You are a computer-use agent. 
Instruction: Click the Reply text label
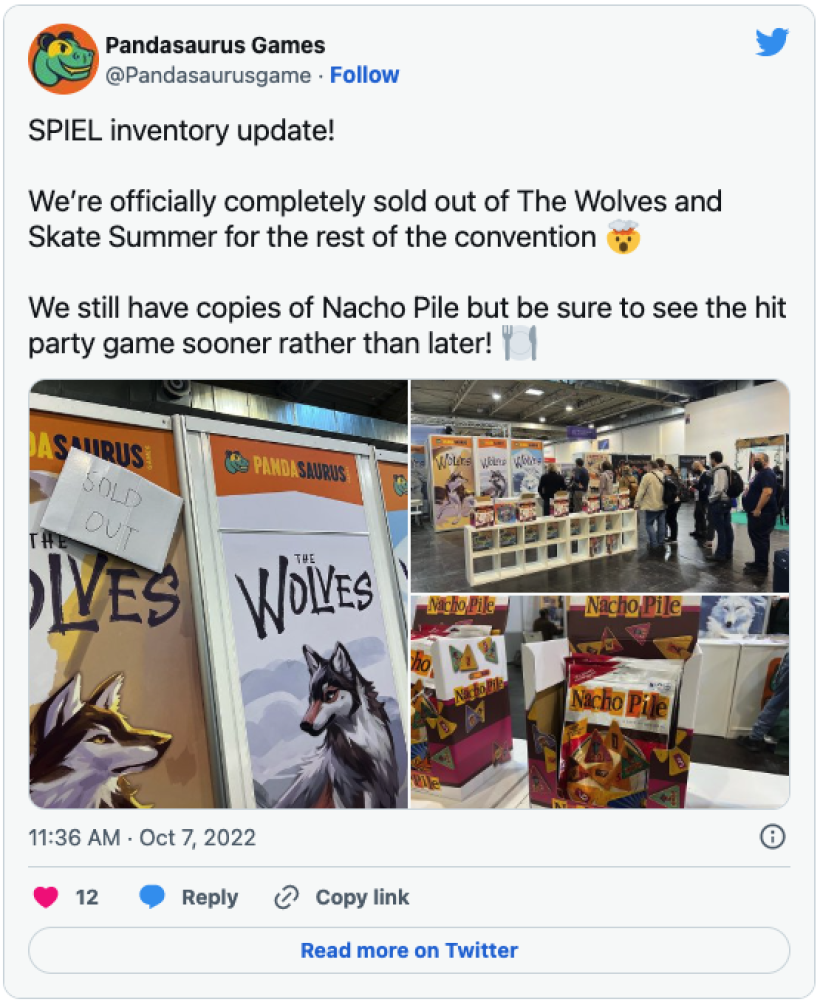(210, 897)
